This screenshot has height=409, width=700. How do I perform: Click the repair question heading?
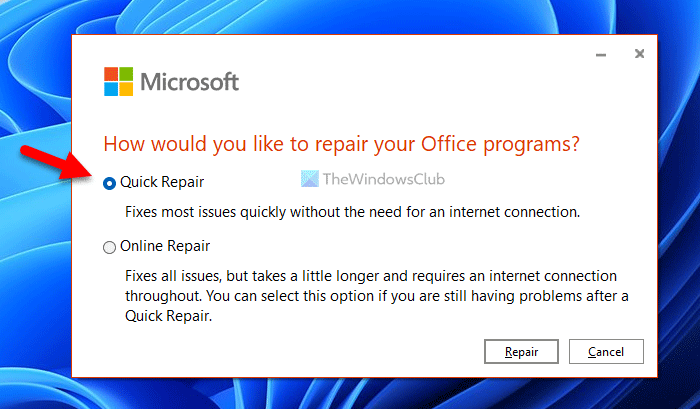pyautogui.click(x=341, y=143)
